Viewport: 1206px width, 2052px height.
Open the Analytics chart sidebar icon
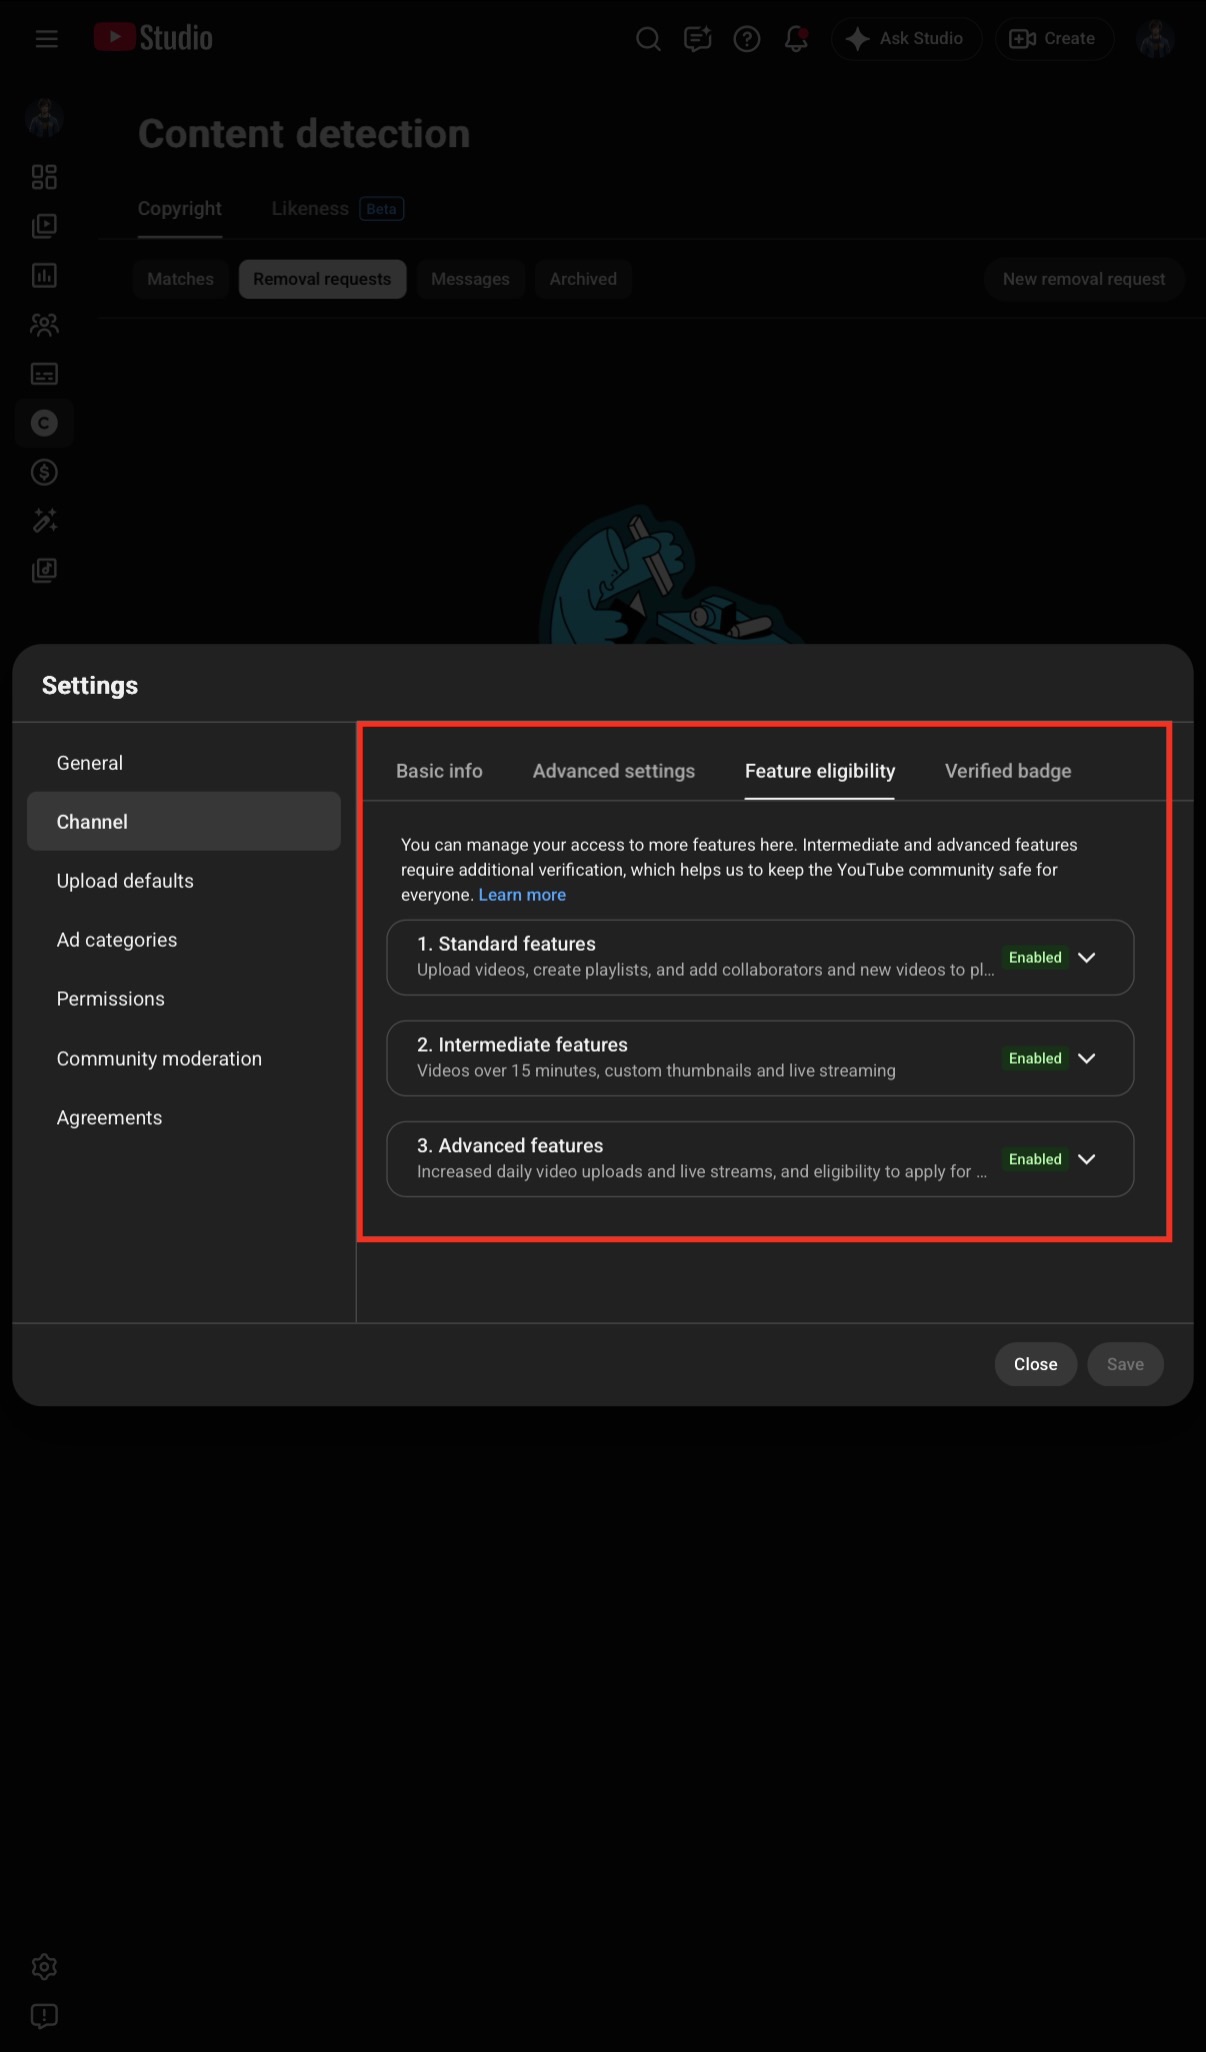[44, 275]
